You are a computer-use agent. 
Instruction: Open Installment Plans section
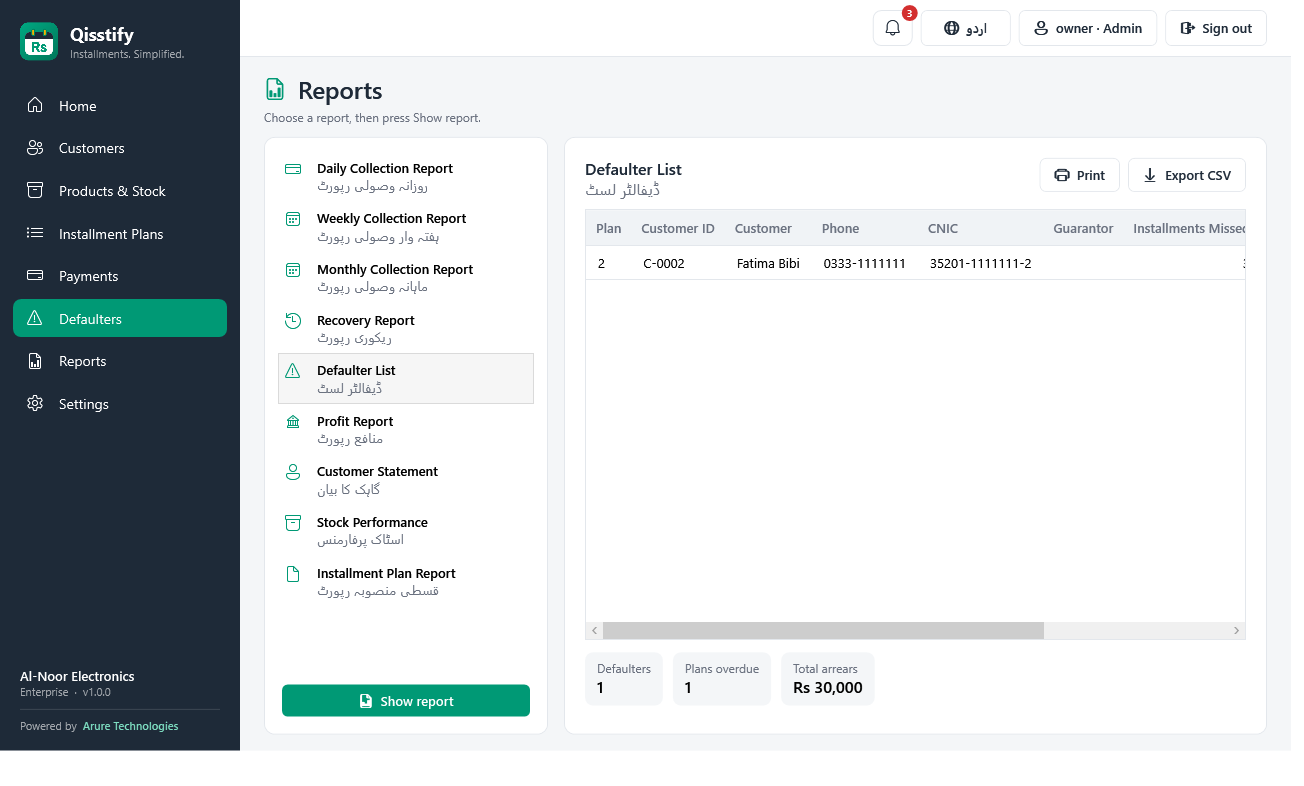(120, 234)
